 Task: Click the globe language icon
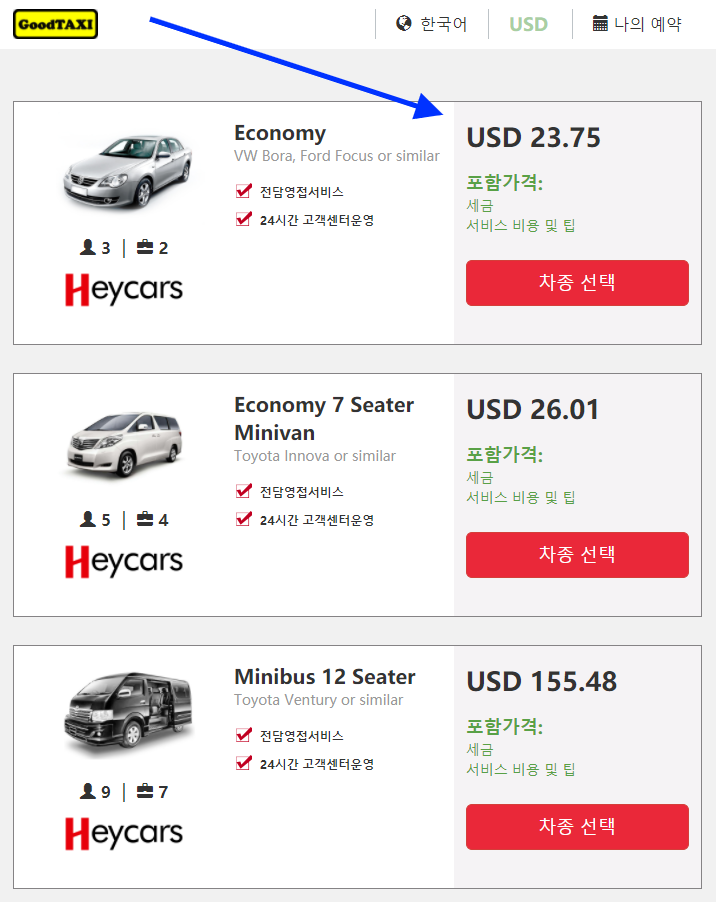(404, 23)
